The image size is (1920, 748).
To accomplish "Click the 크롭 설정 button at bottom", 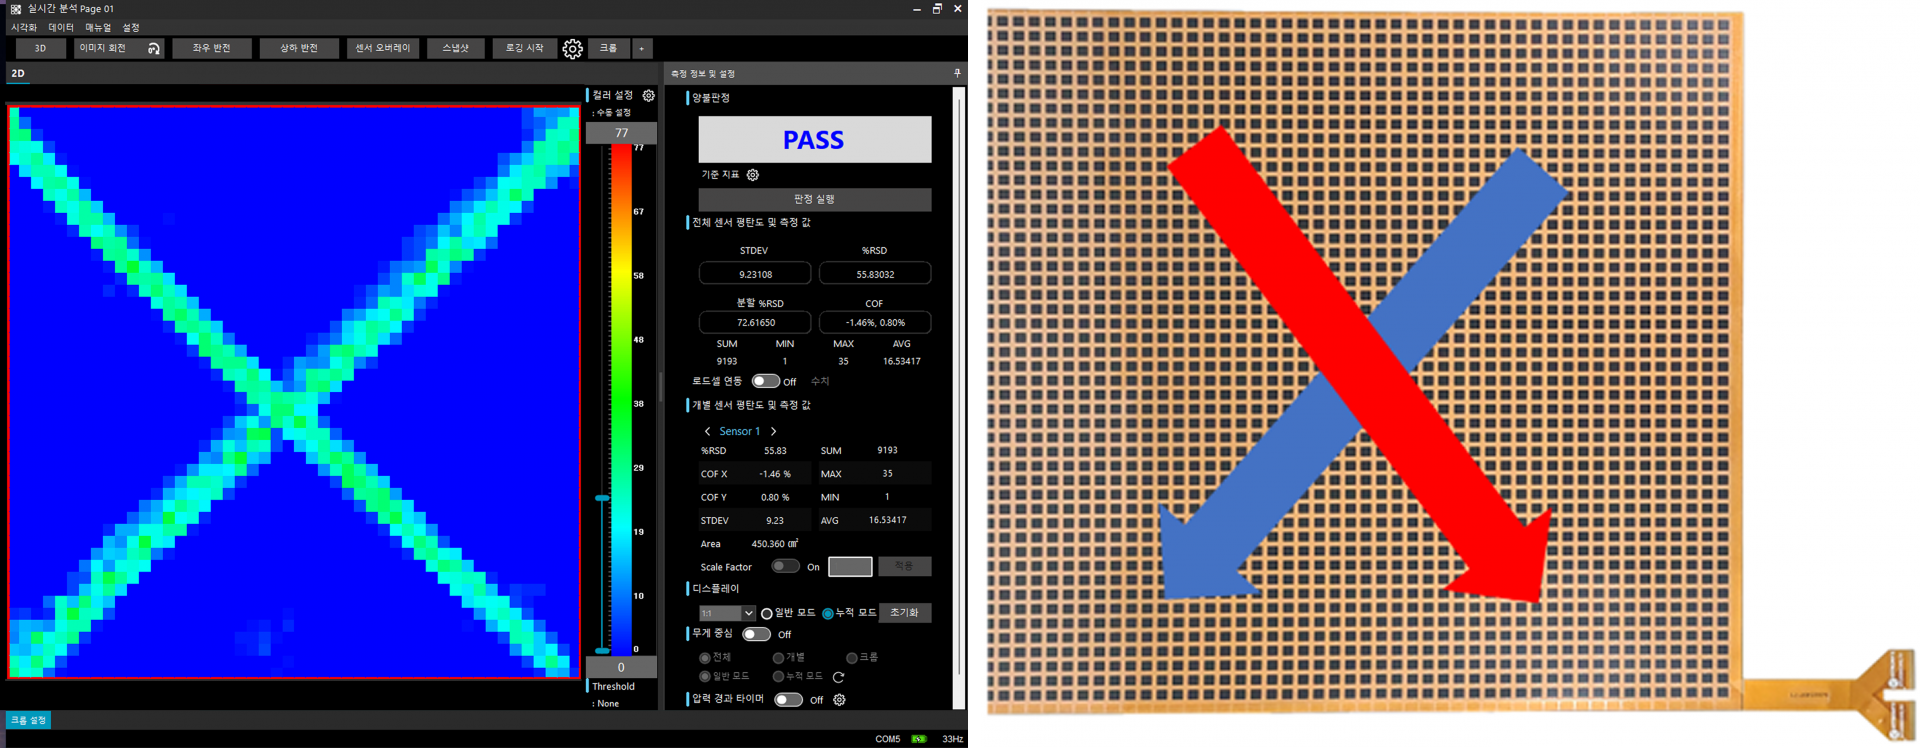I will [28, 720].
